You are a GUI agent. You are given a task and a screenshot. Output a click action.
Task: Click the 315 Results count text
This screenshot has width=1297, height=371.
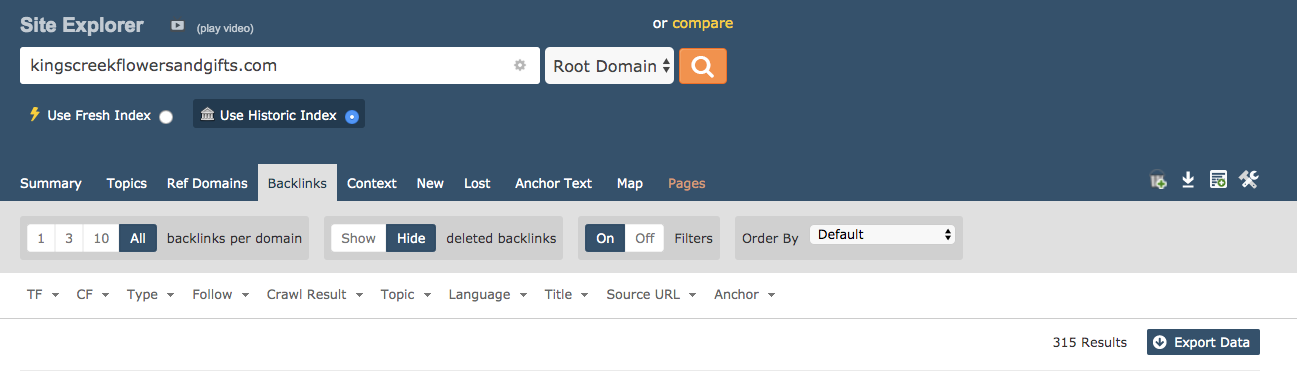coord(1090,342)
